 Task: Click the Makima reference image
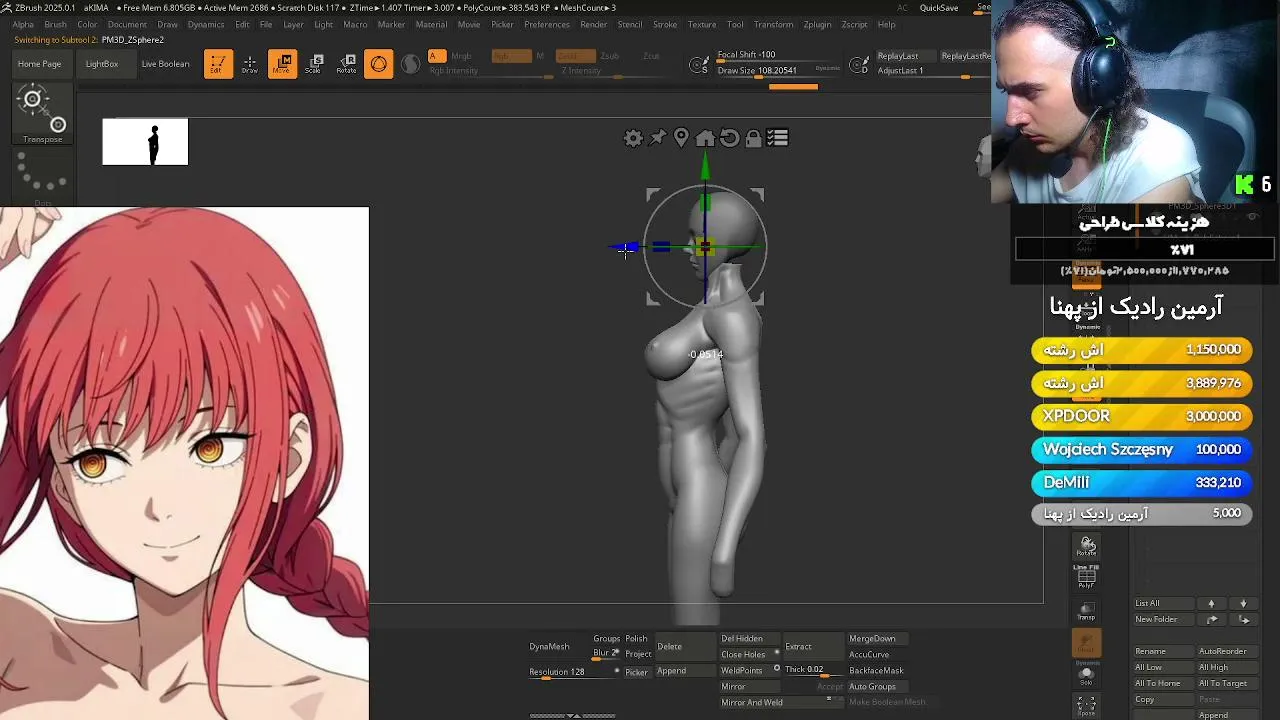tap(184, 463)
